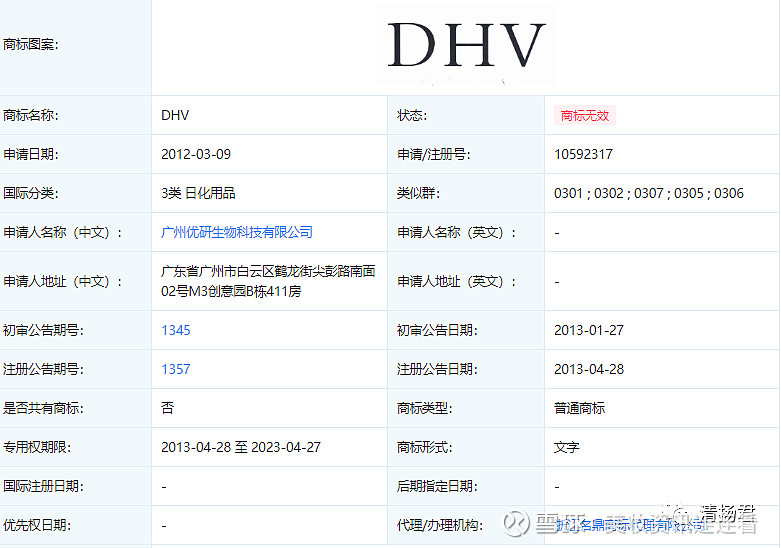Click the 申请人名称（英文） label
Screen dimensions: 781x548
[457, 233]
